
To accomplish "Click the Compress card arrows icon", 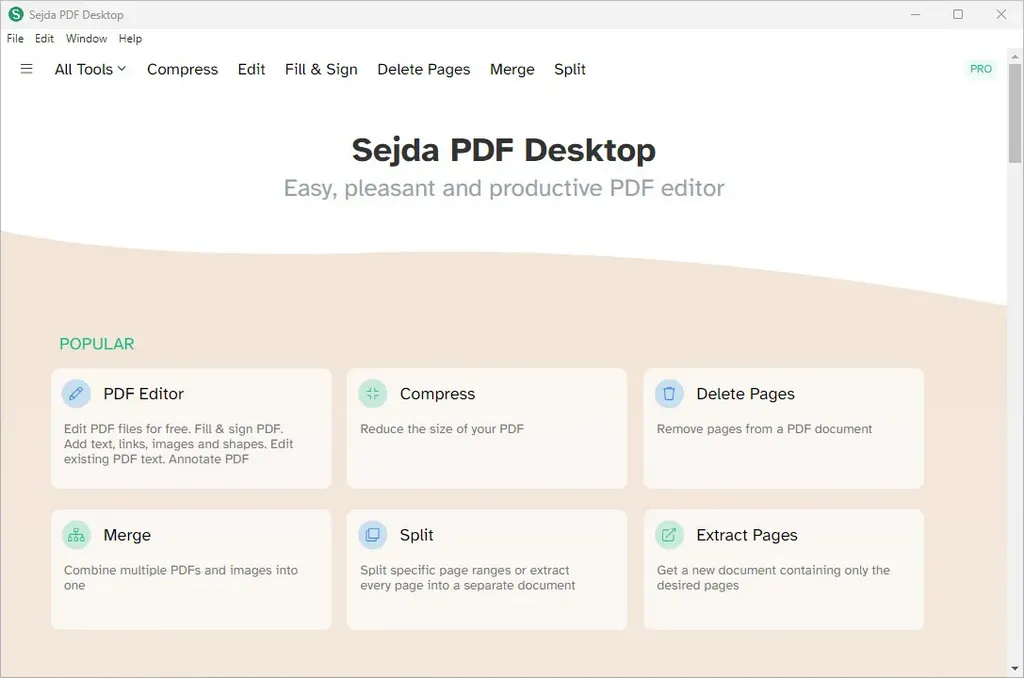I will coord(373,394).
